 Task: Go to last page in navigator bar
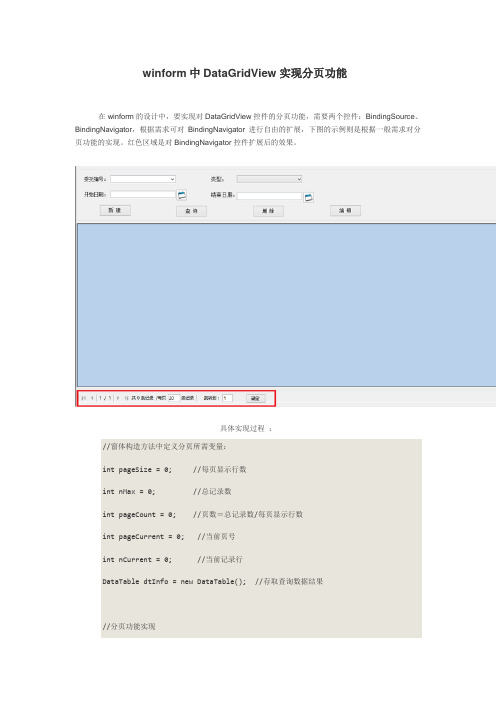point(126,398)
